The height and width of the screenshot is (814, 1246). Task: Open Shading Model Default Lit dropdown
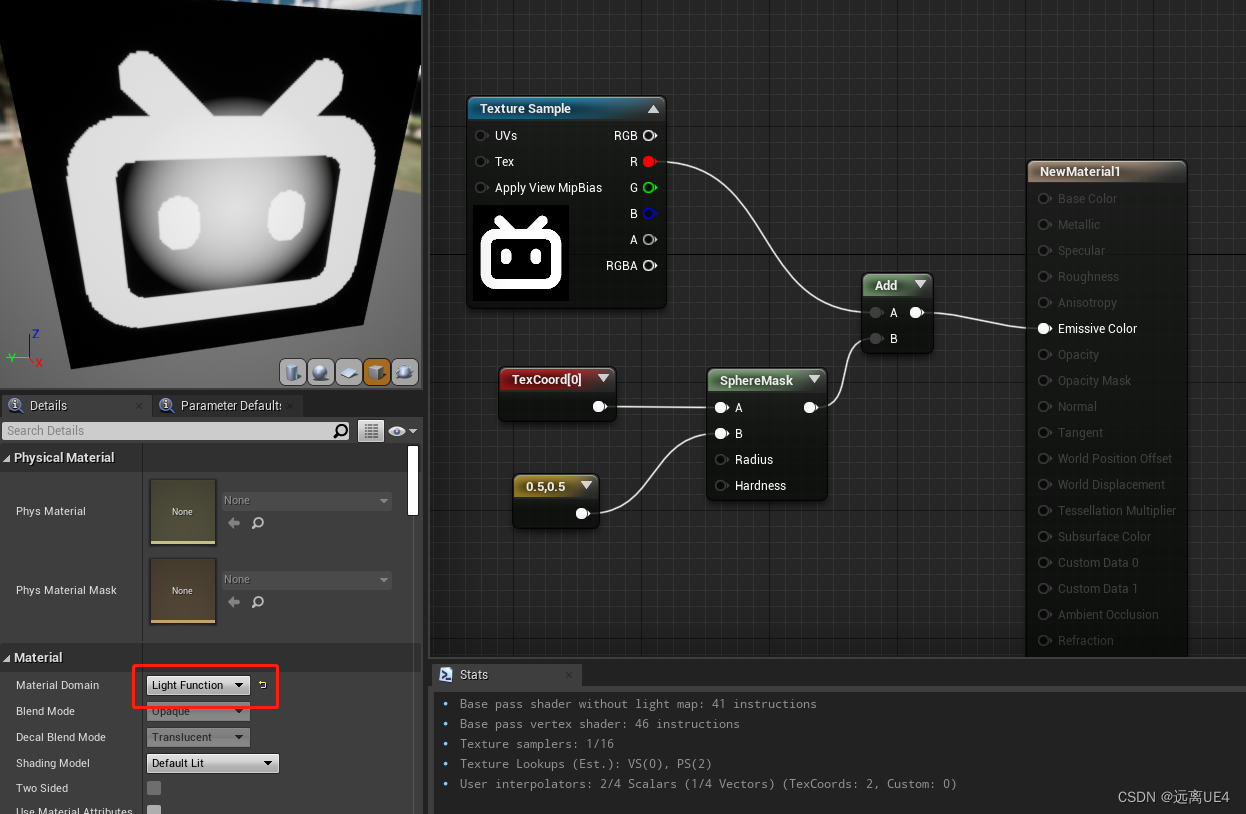point(213,763)
